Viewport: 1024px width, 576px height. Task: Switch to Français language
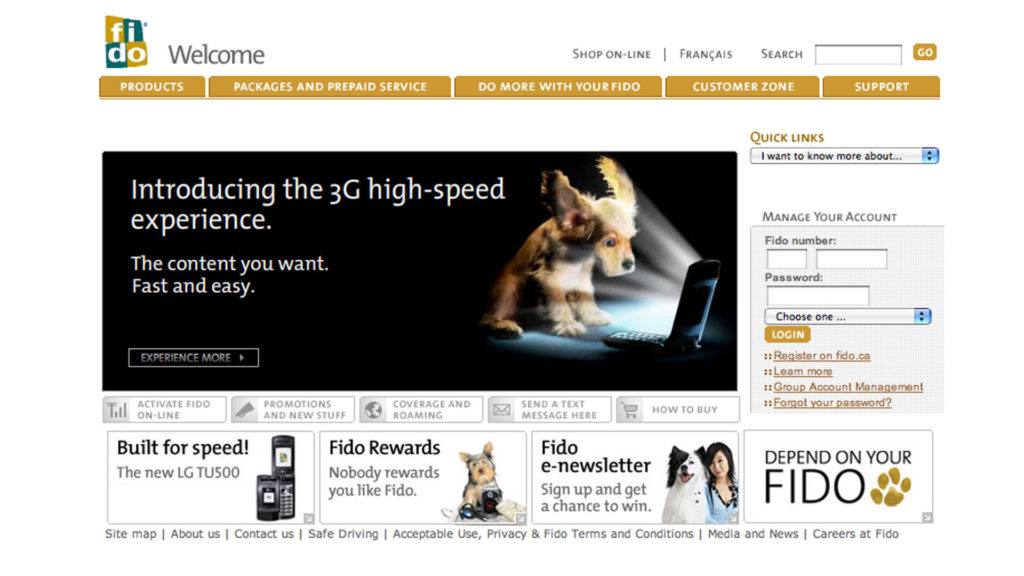point(705,54)
